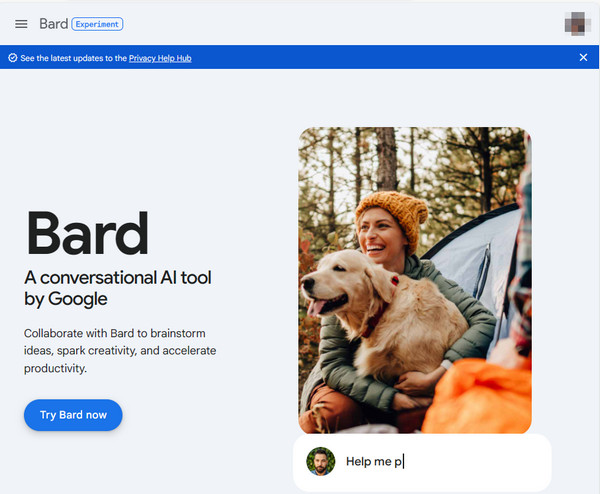Viewport: 600px width, 494px height.
Task: Click the camping woman and dog photo
Action: click(x=415, y=280)
